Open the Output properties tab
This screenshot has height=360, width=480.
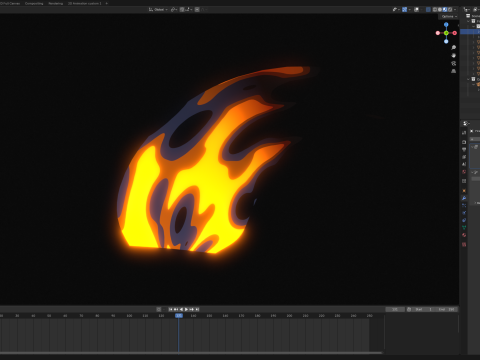464,149
